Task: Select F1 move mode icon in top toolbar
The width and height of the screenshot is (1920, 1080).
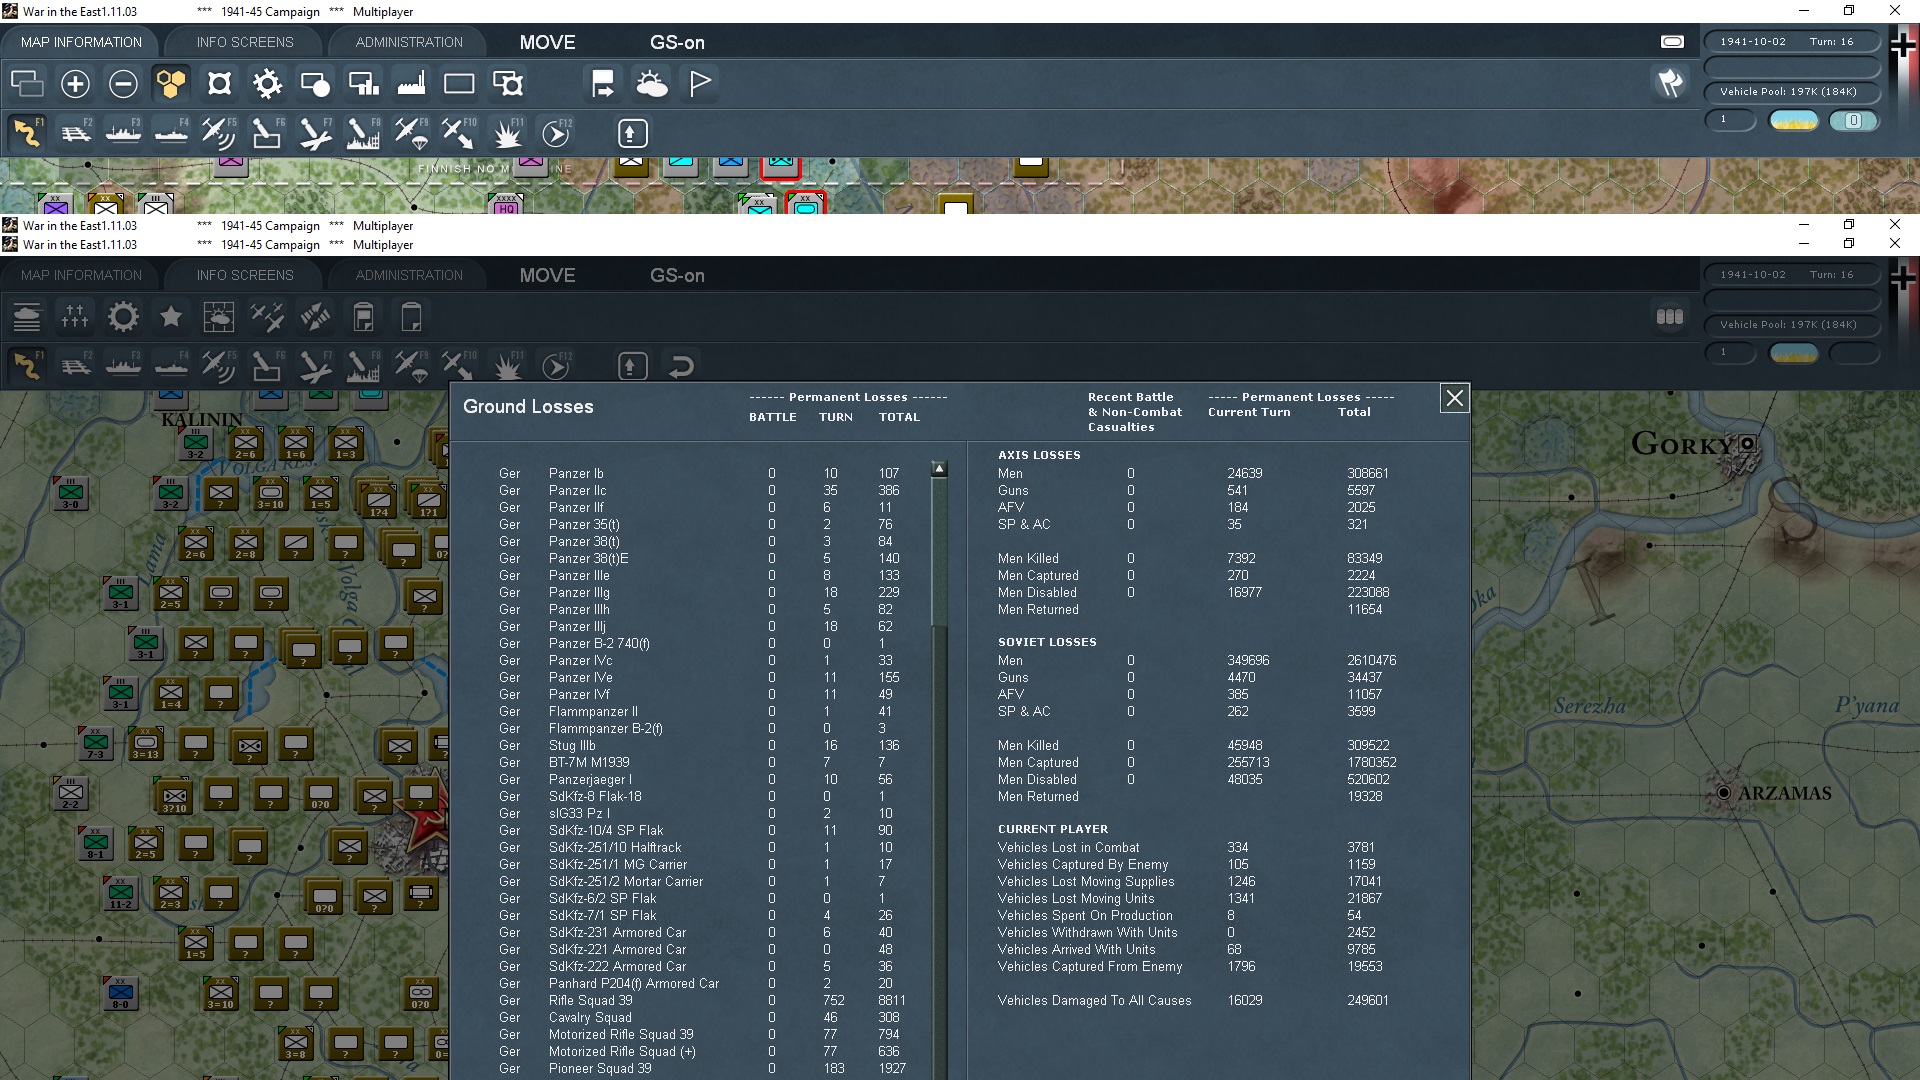Action: (x=27, y=133)
